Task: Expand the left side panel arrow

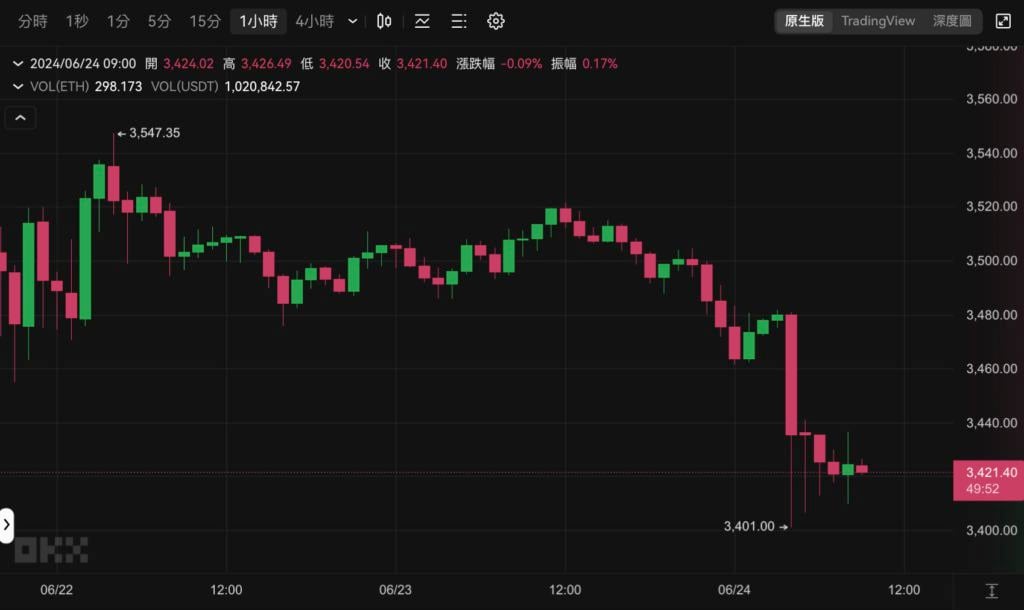Action: pos(6,524)
